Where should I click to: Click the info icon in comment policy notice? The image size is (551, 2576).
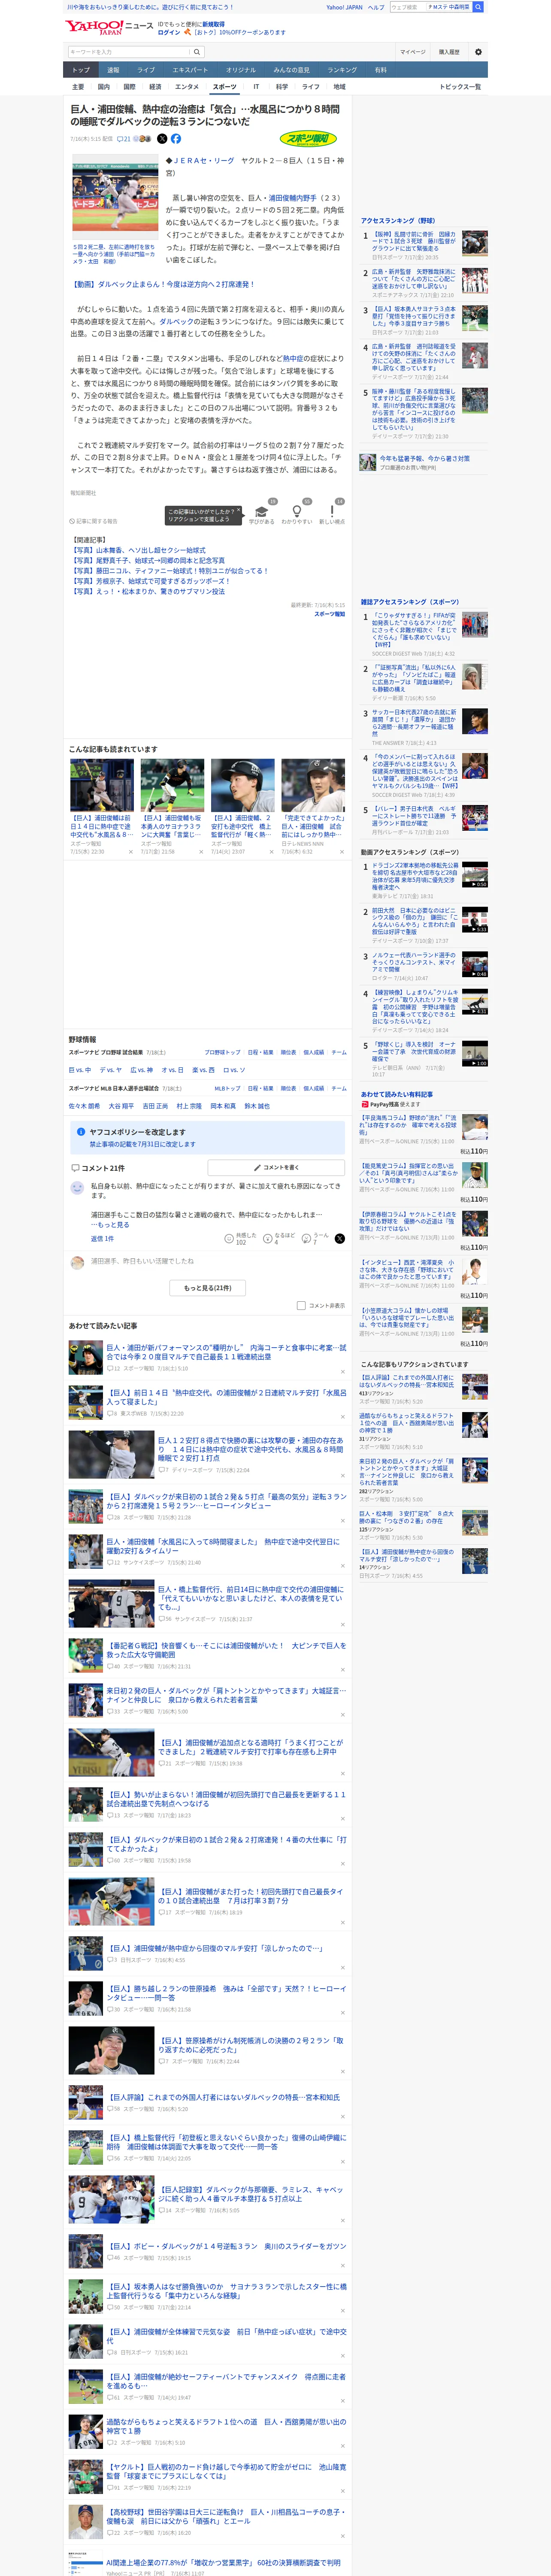[x=81, y=1132]
